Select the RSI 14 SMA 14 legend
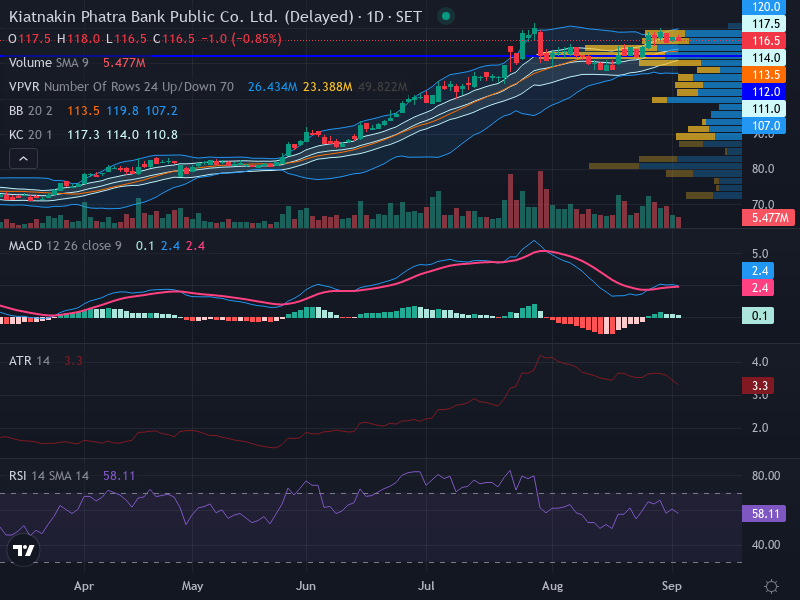Viewport: 800px width, 600px height. tap(49, 476)
